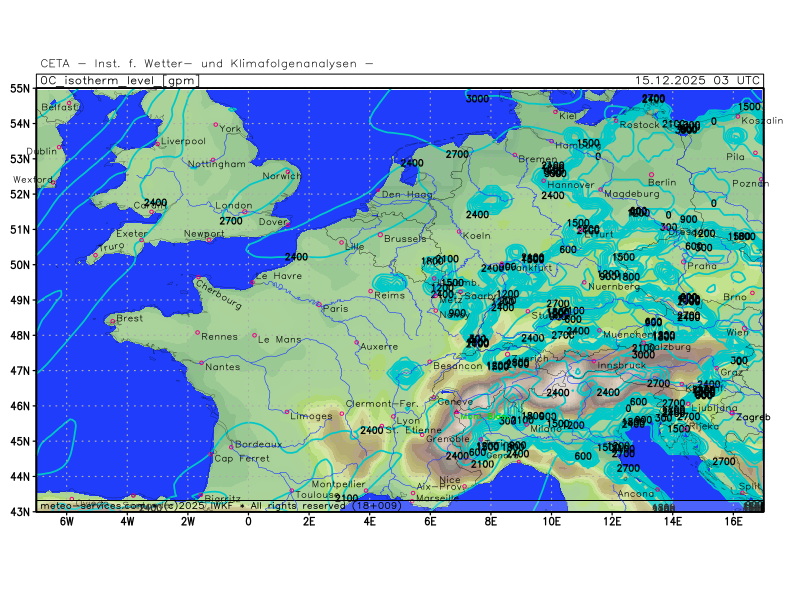Image resolution: width=800 pixels, height=600 pixels.
Task: Click the Ancona city label
Action: 636,494
